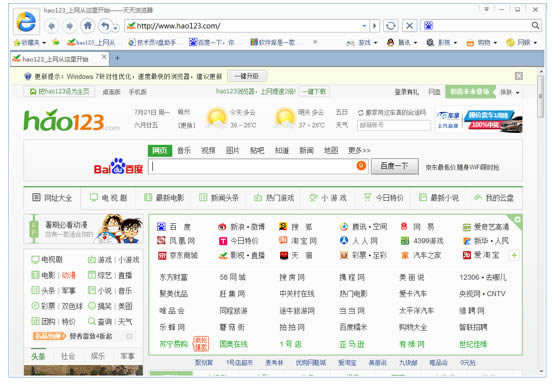Viewport: 560px width, 386px height.
Task: Open the address bar history dropdown arrow
Action: pyautogui.click(x=364, y=26)
